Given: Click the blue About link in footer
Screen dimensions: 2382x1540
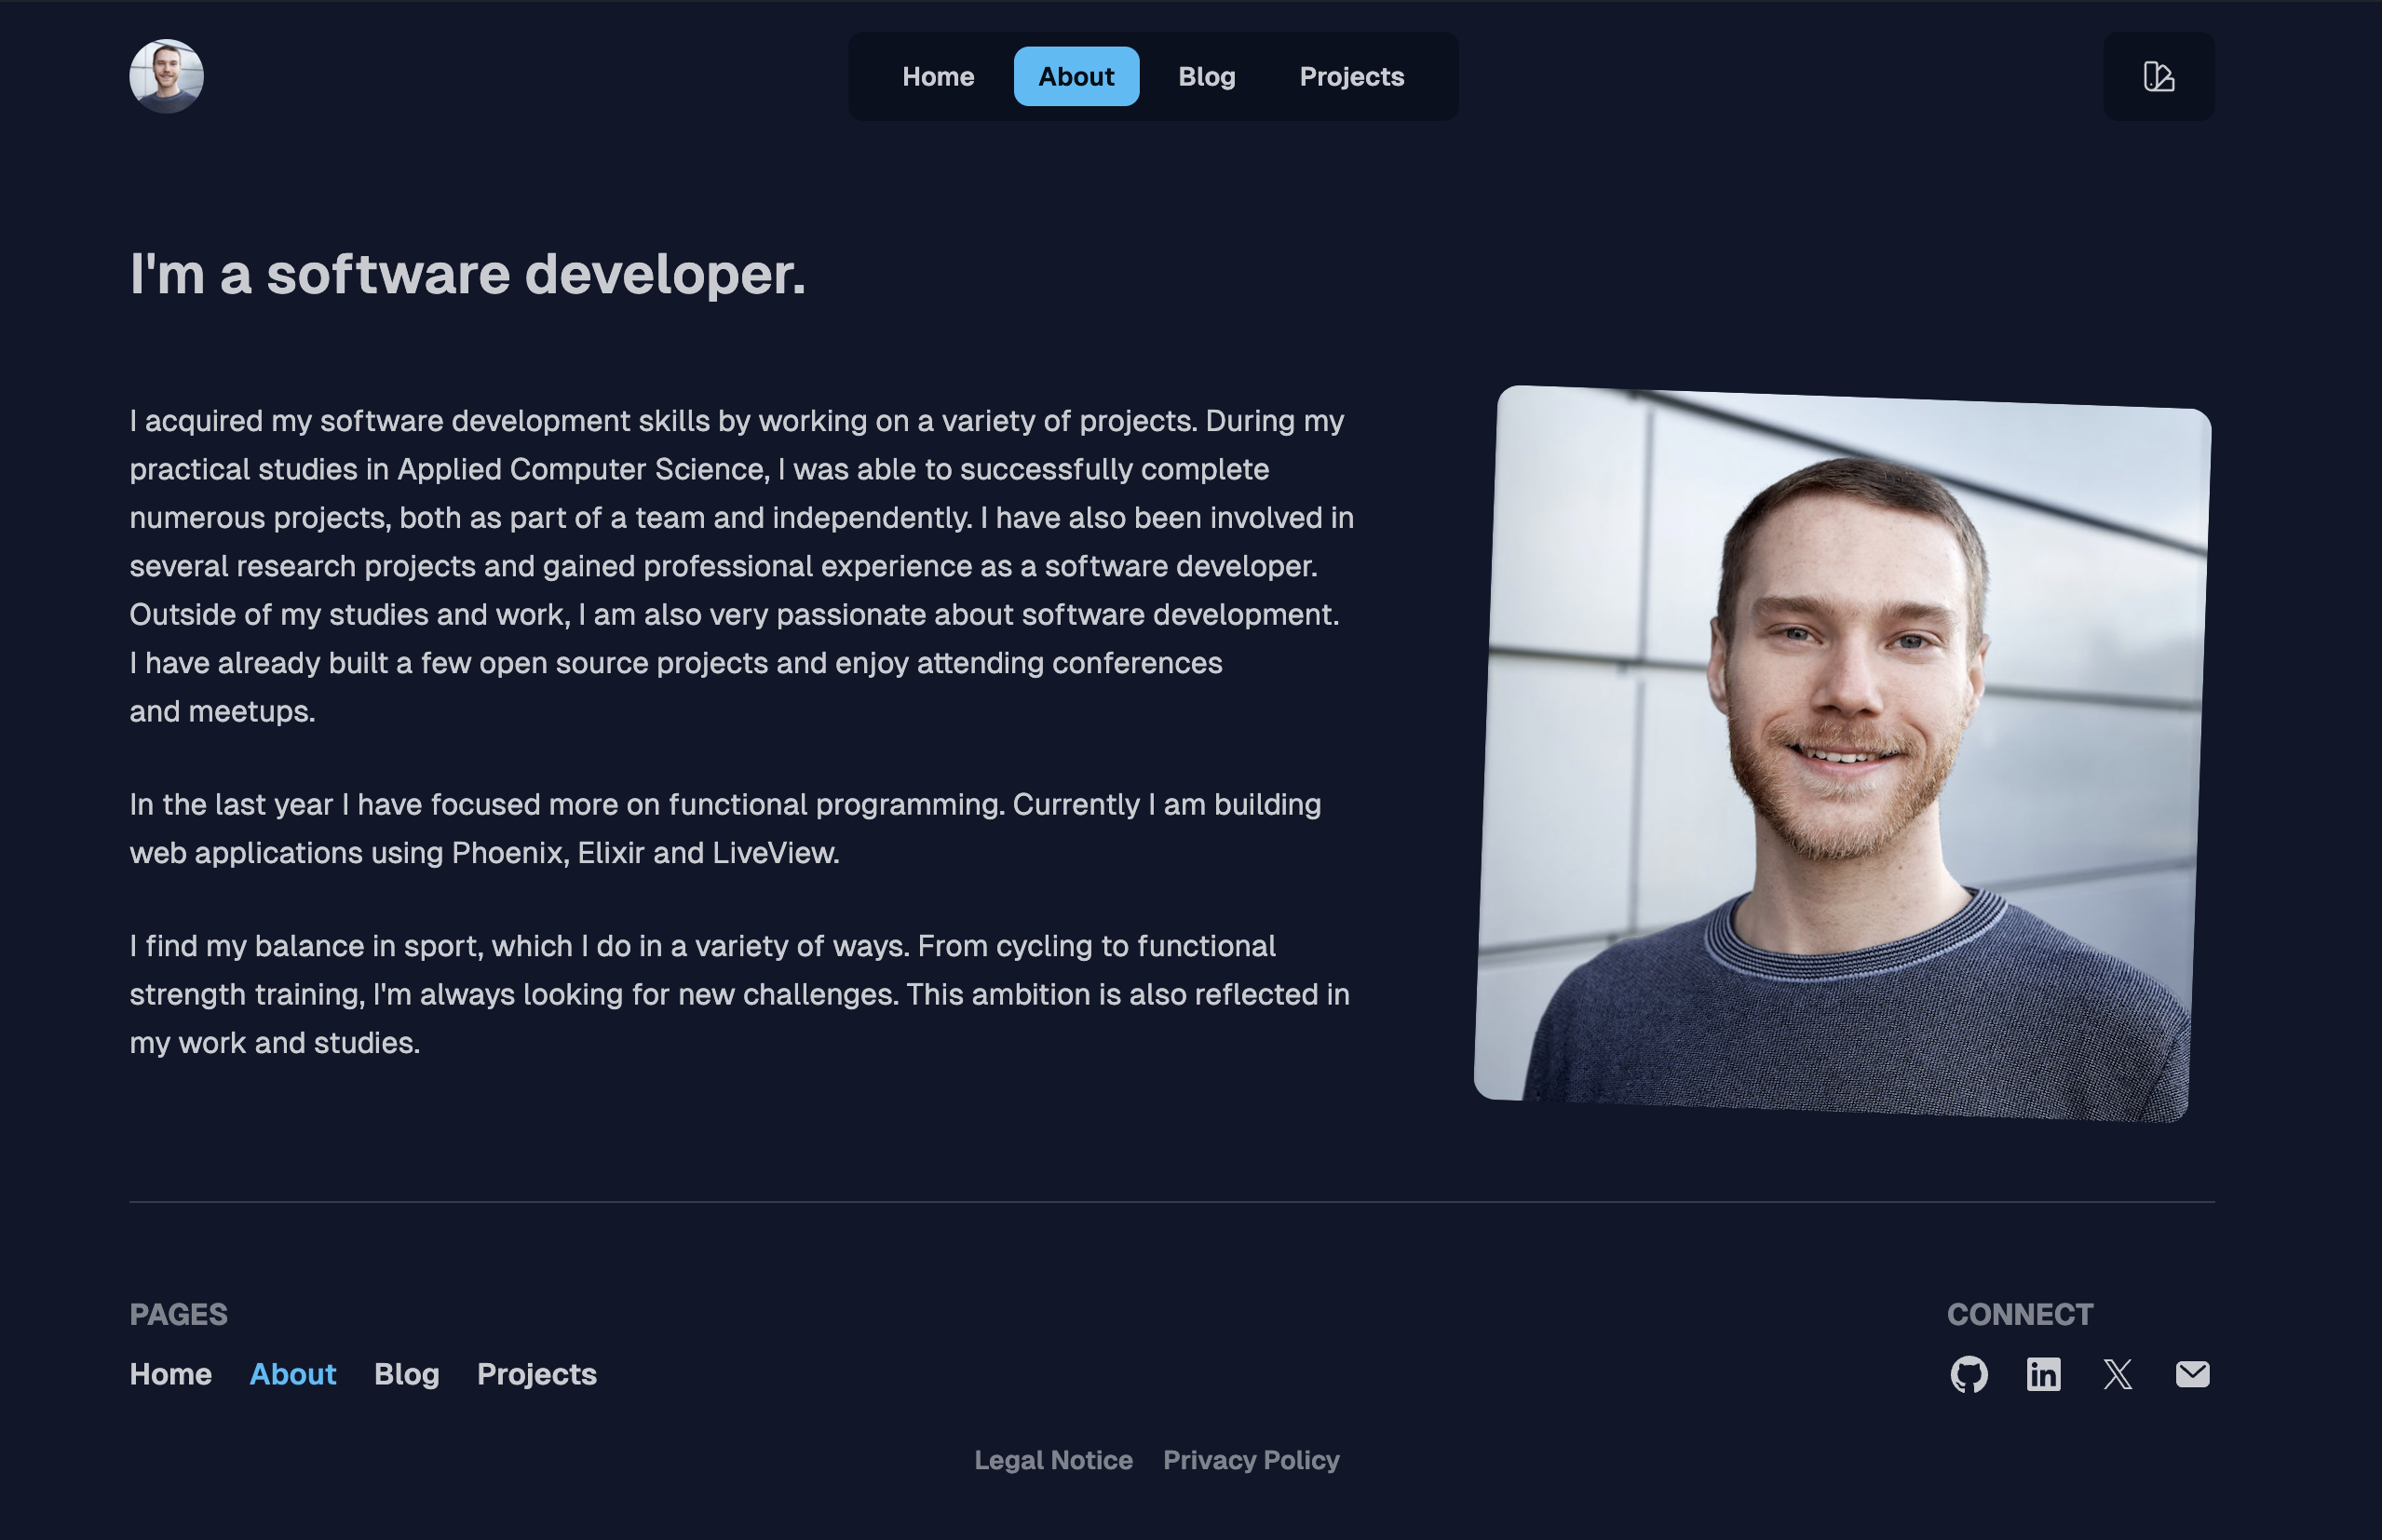Looking at the screenshot, I should pyautogui.click(x=292, y=1374).
